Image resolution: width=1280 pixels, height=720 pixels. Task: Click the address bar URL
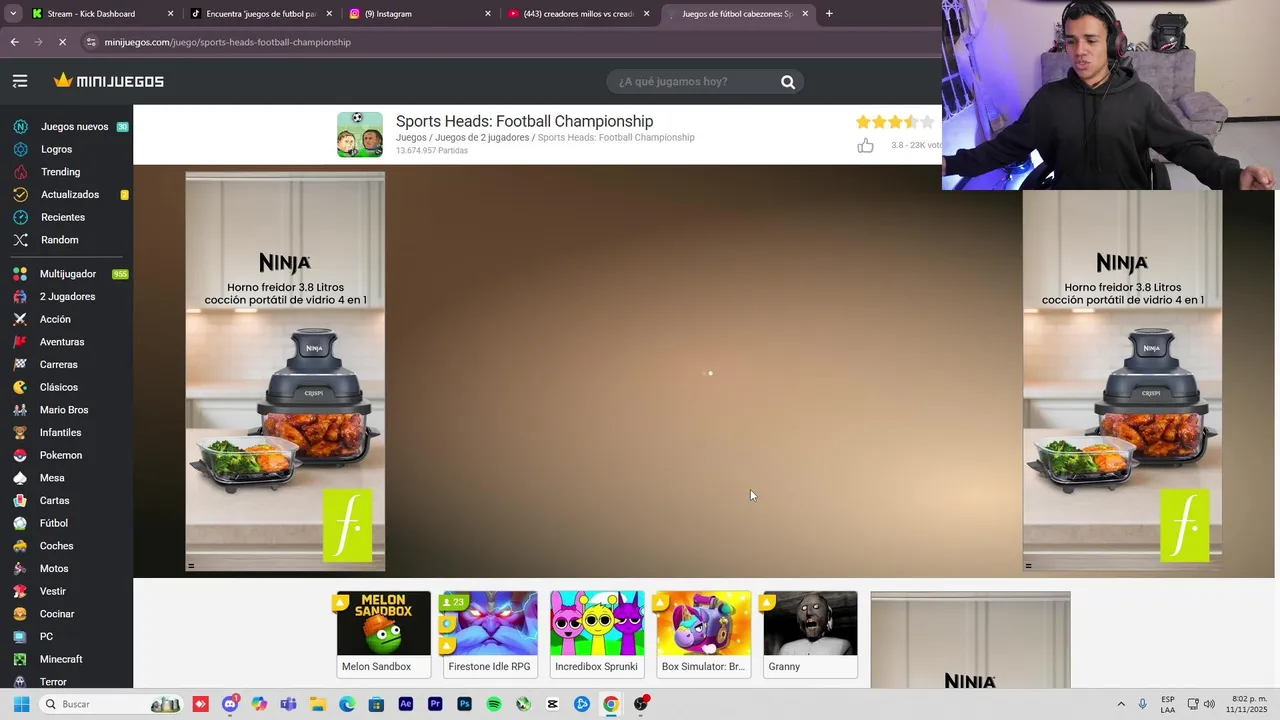(228, 42)
